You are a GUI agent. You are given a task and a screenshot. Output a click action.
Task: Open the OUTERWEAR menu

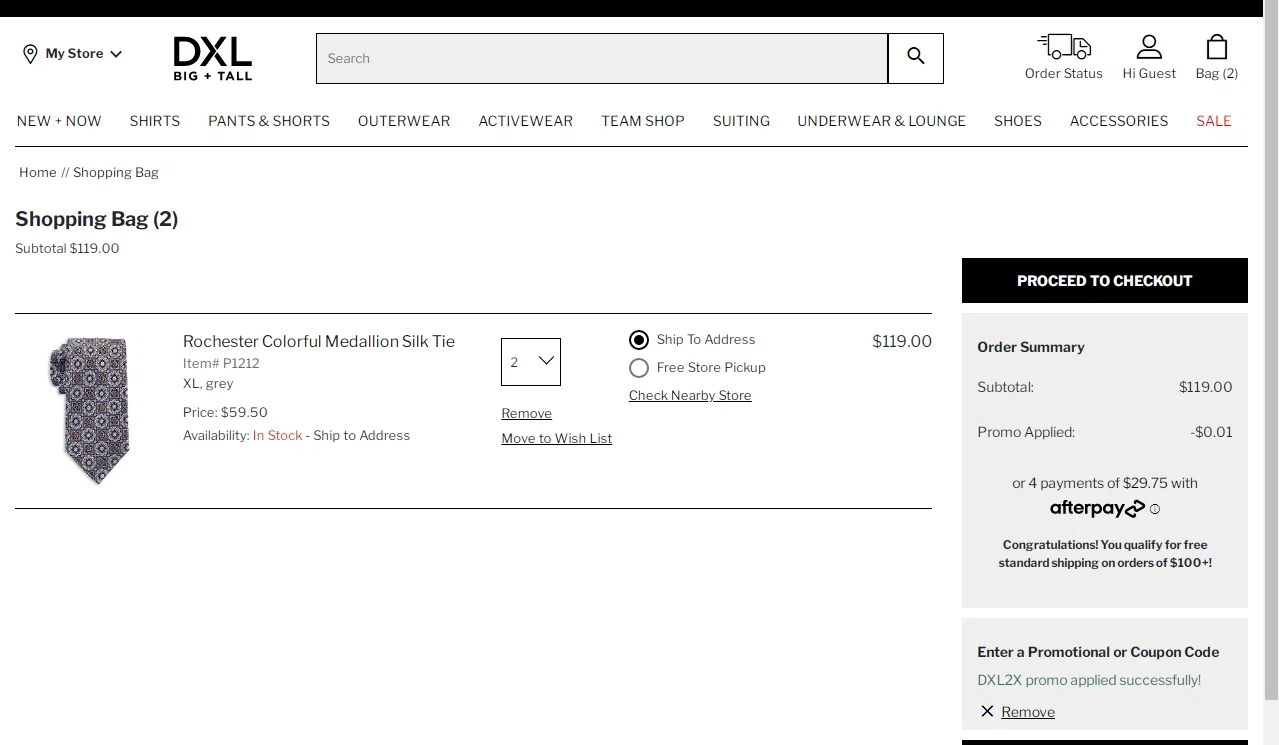404,121
